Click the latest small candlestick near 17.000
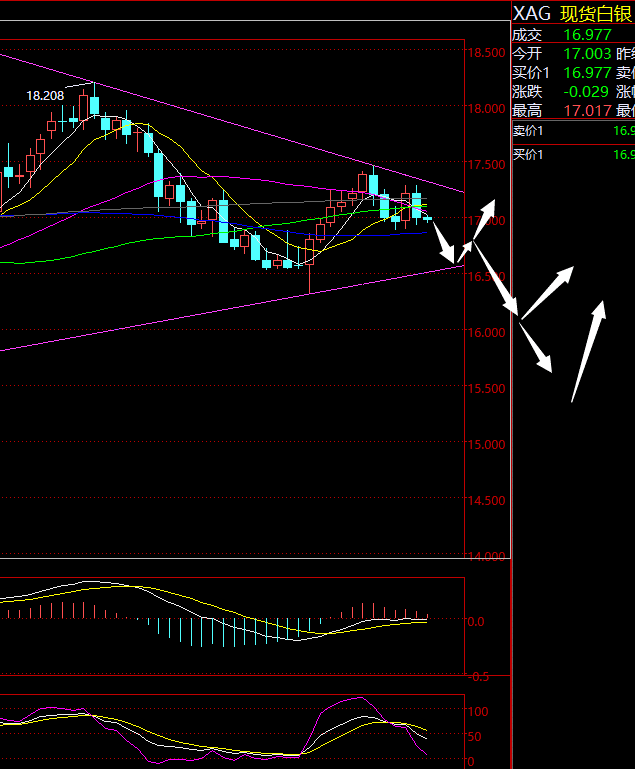635x769 pixels. pos(427,219)
